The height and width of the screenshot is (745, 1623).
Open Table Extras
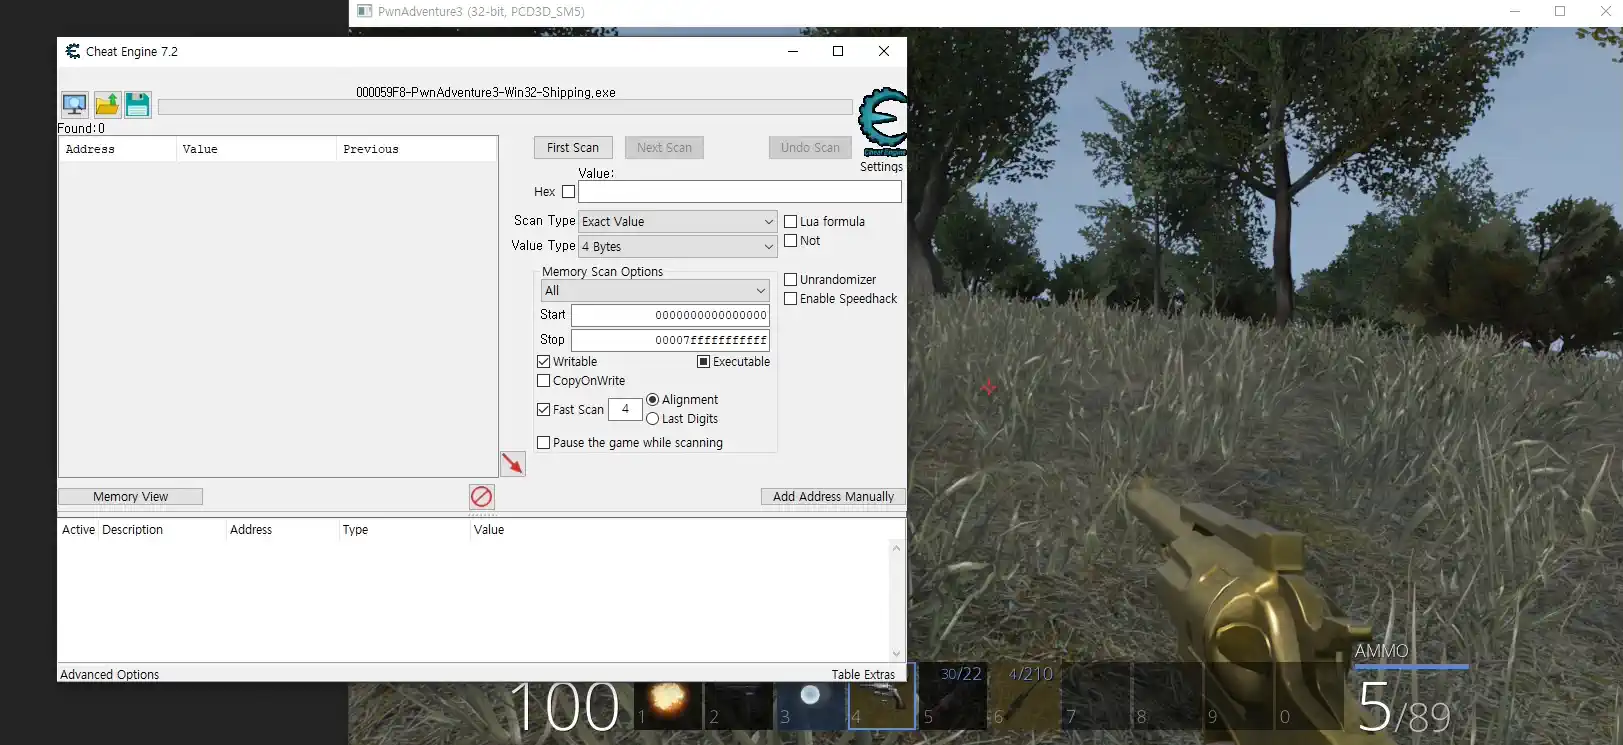863,675
